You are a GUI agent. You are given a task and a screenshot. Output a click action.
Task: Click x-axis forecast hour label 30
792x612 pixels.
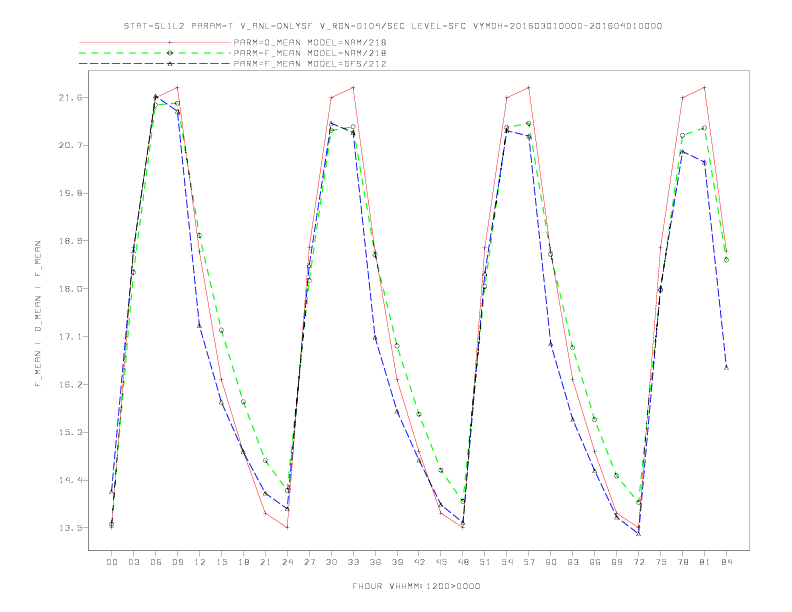(331, 562)
